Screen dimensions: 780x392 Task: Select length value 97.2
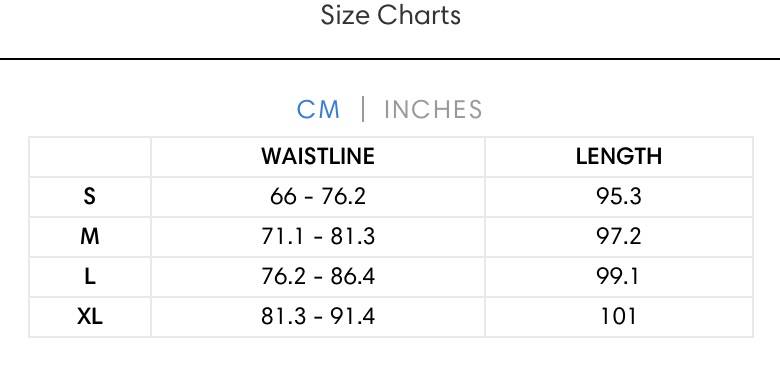pos(619,237)
